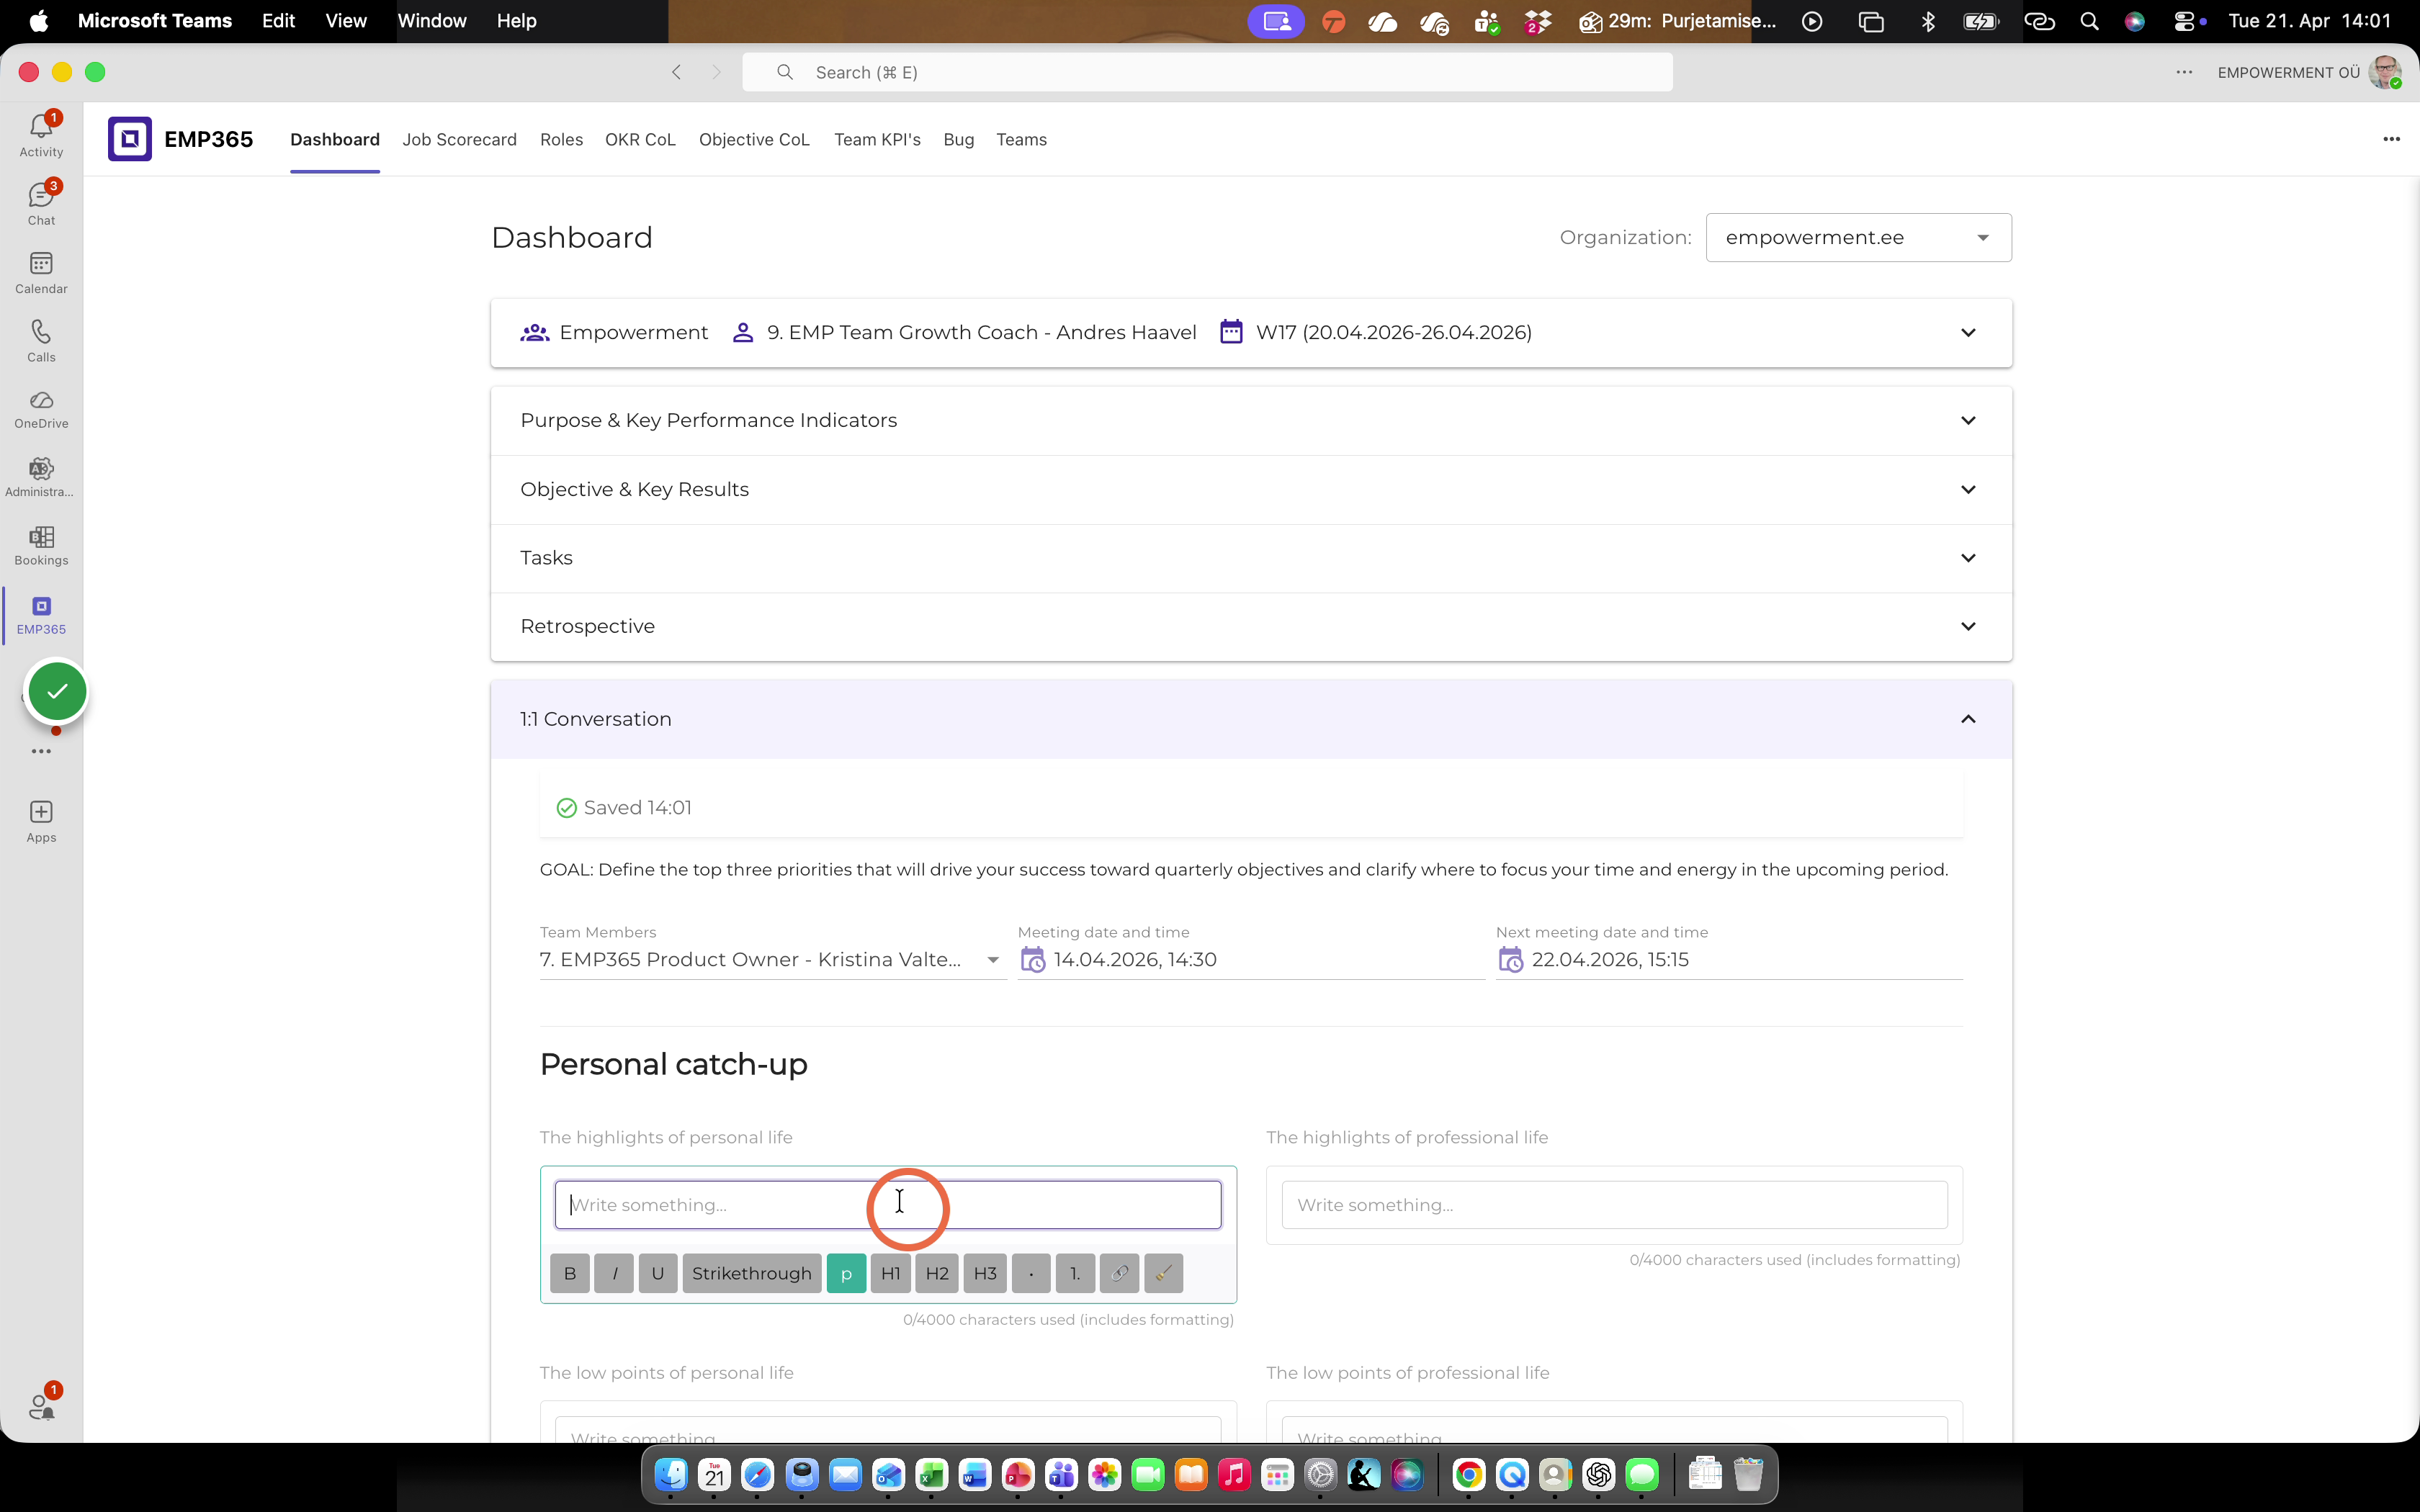Click the Next meeting calendar-clock icon
This screenshot has width=2420, height=1512.
1510,960
